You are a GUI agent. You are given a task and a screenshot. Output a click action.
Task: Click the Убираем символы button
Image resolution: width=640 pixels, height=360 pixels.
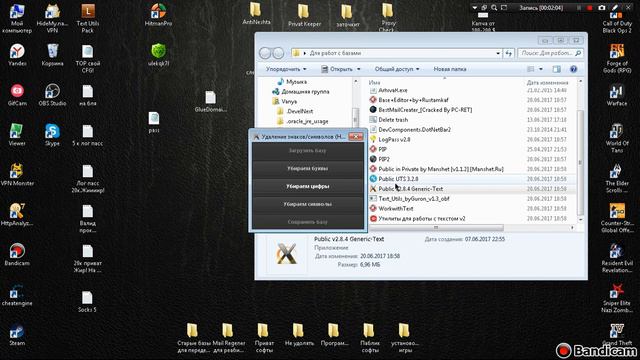coord(307,204)
